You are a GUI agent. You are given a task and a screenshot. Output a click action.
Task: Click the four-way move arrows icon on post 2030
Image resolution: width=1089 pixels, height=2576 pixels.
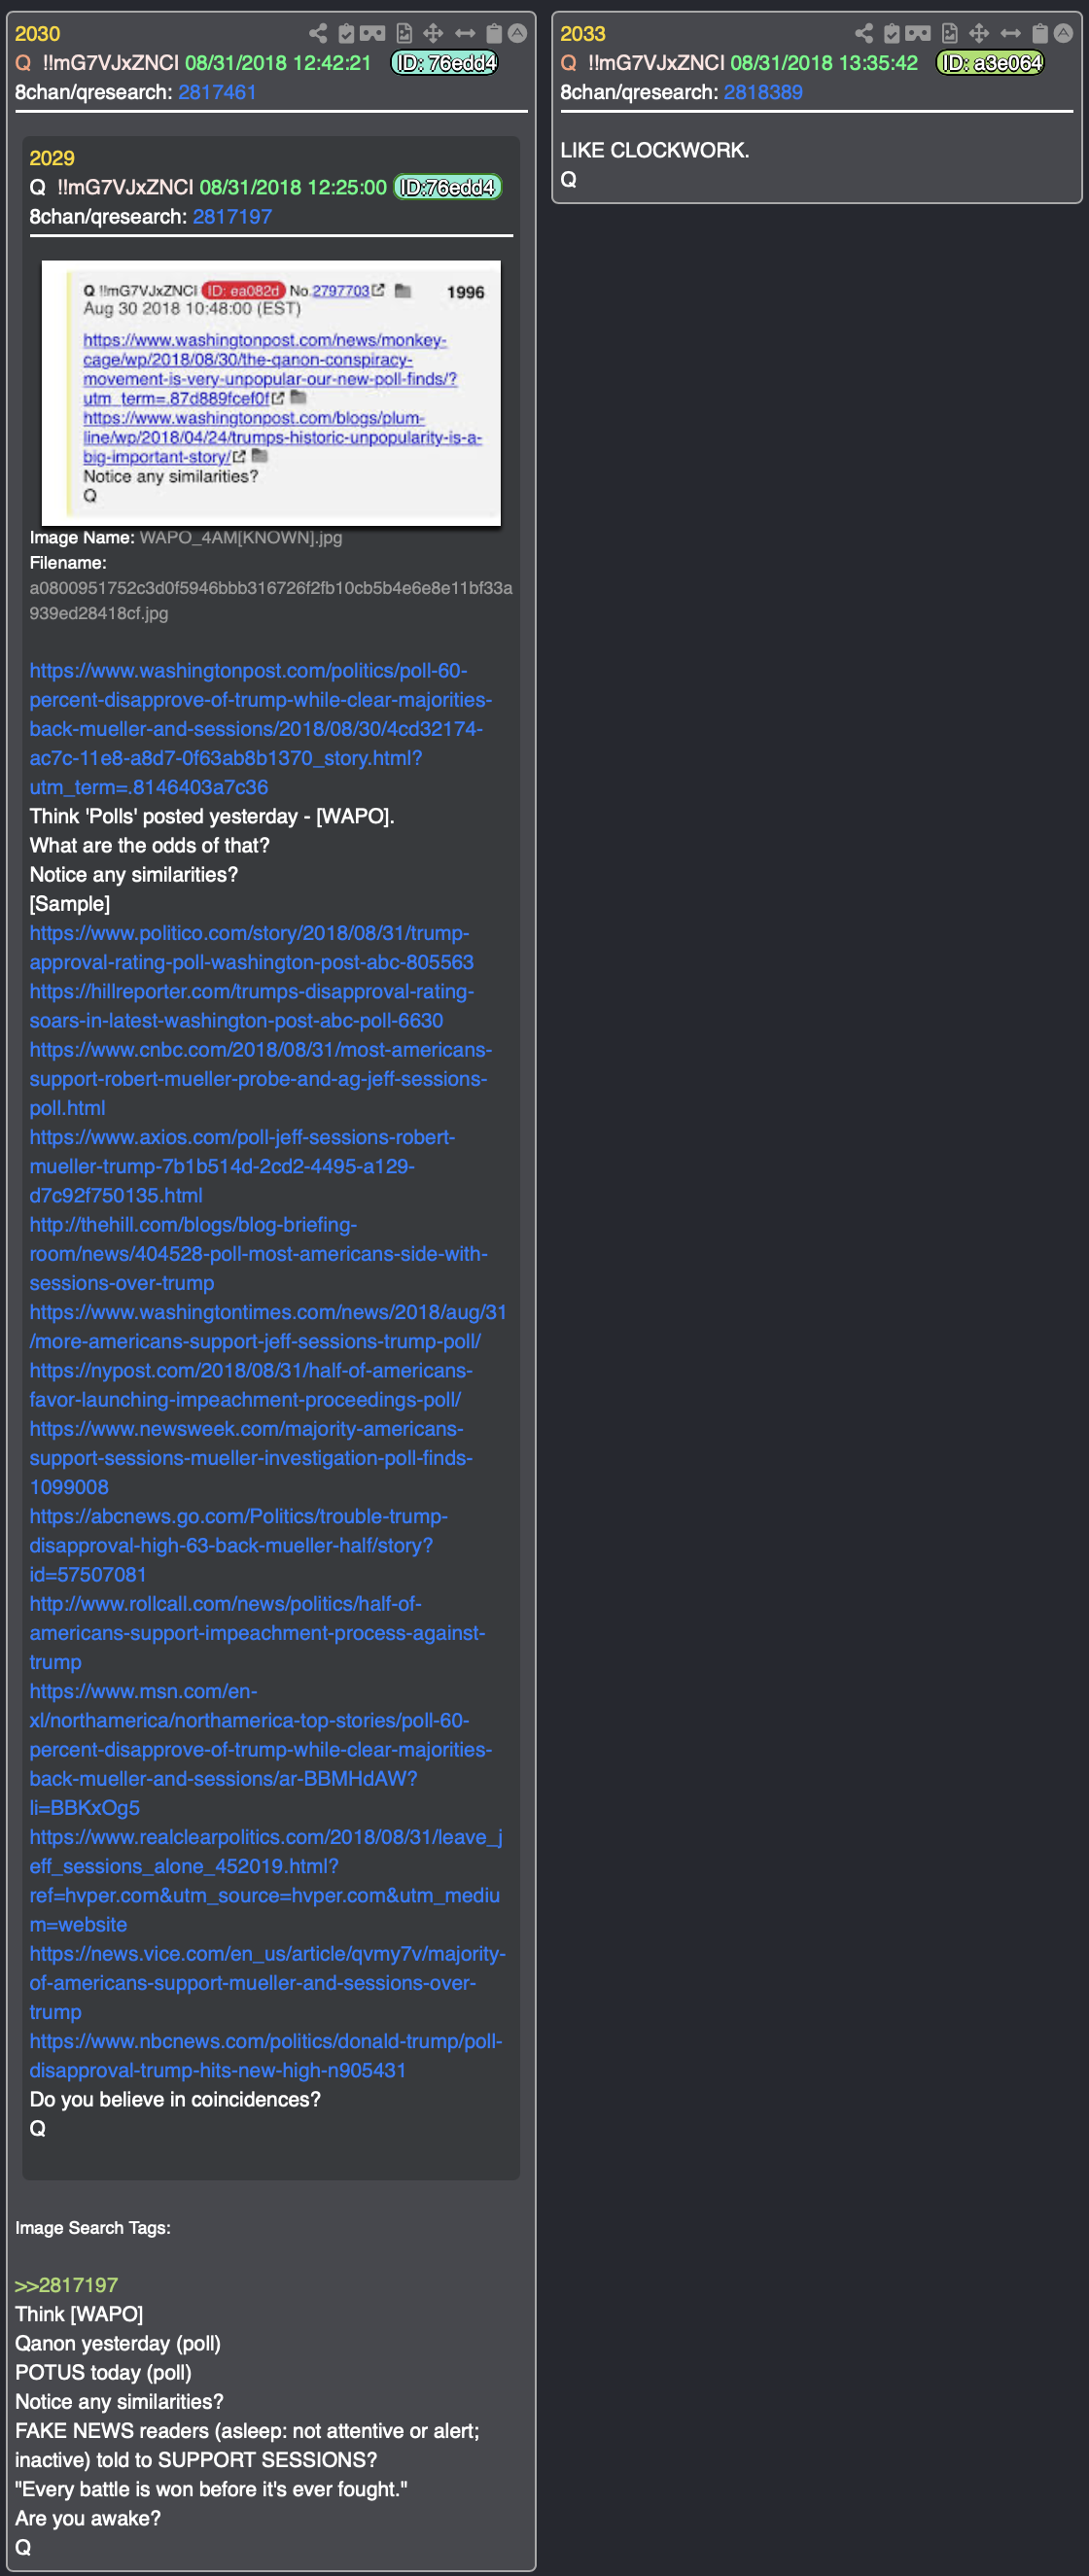tap(433, 33)
